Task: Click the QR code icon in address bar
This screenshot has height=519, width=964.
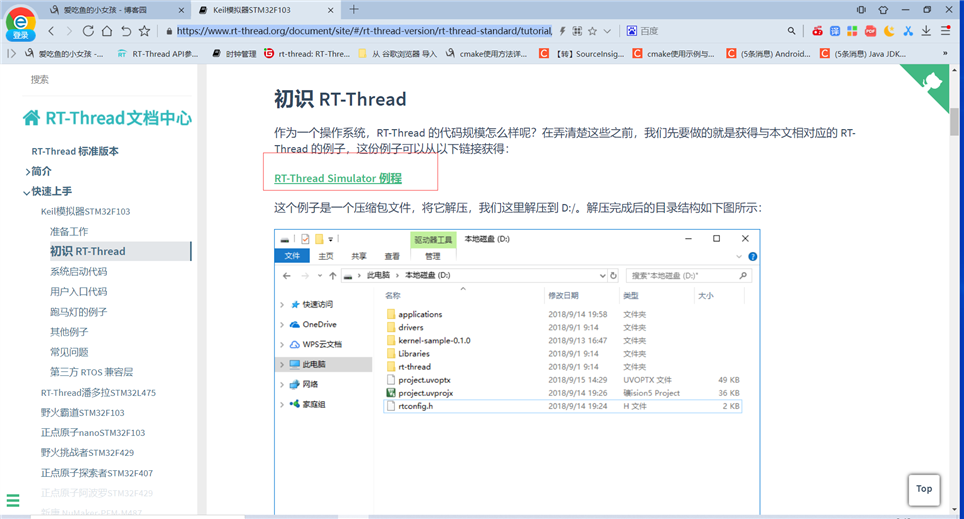Action: pyautogui.click(x=577, y=31)
